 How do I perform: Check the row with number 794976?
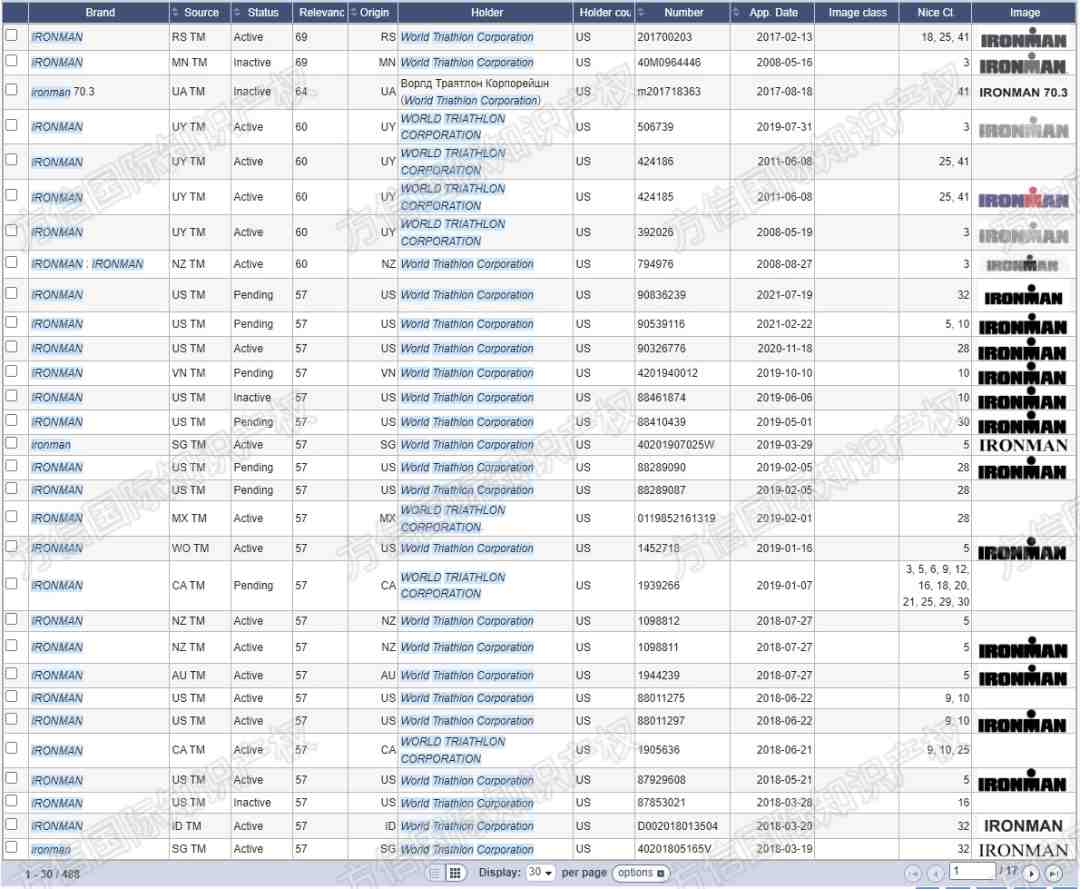pos(12,262)
